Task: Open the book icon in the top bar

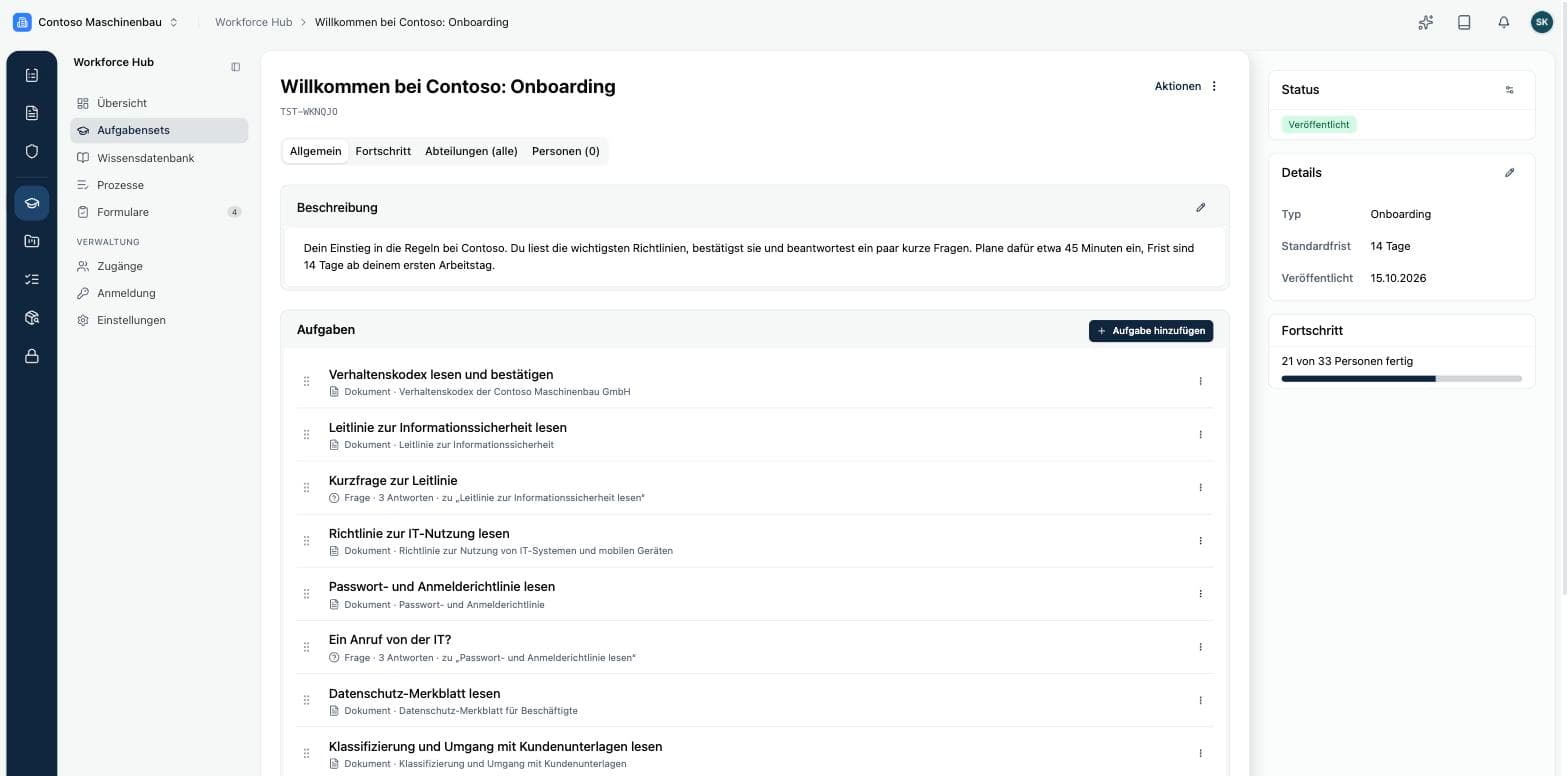Action: [1464, 22]
